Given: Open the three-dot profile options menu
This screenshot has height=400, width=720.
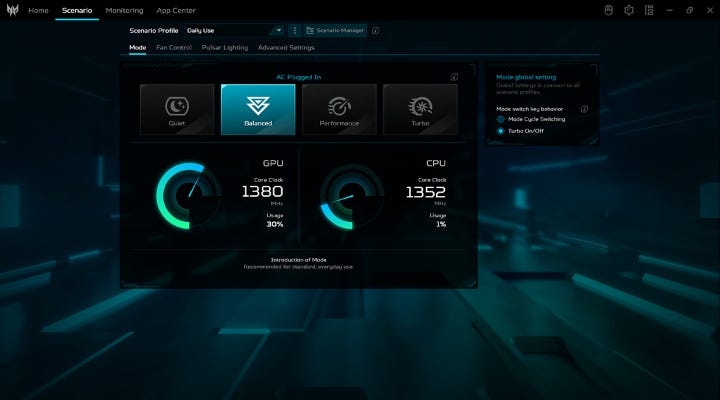Looking at the screenshot, I should [294, 30].
